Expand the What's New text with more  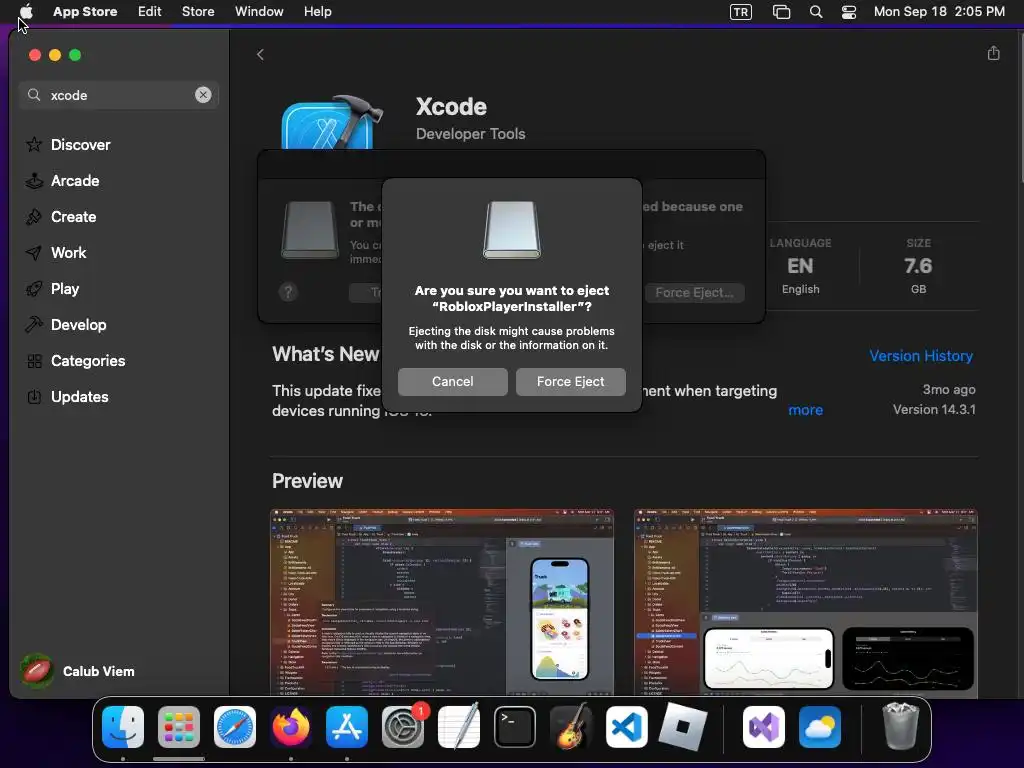(x=805, y=410)
